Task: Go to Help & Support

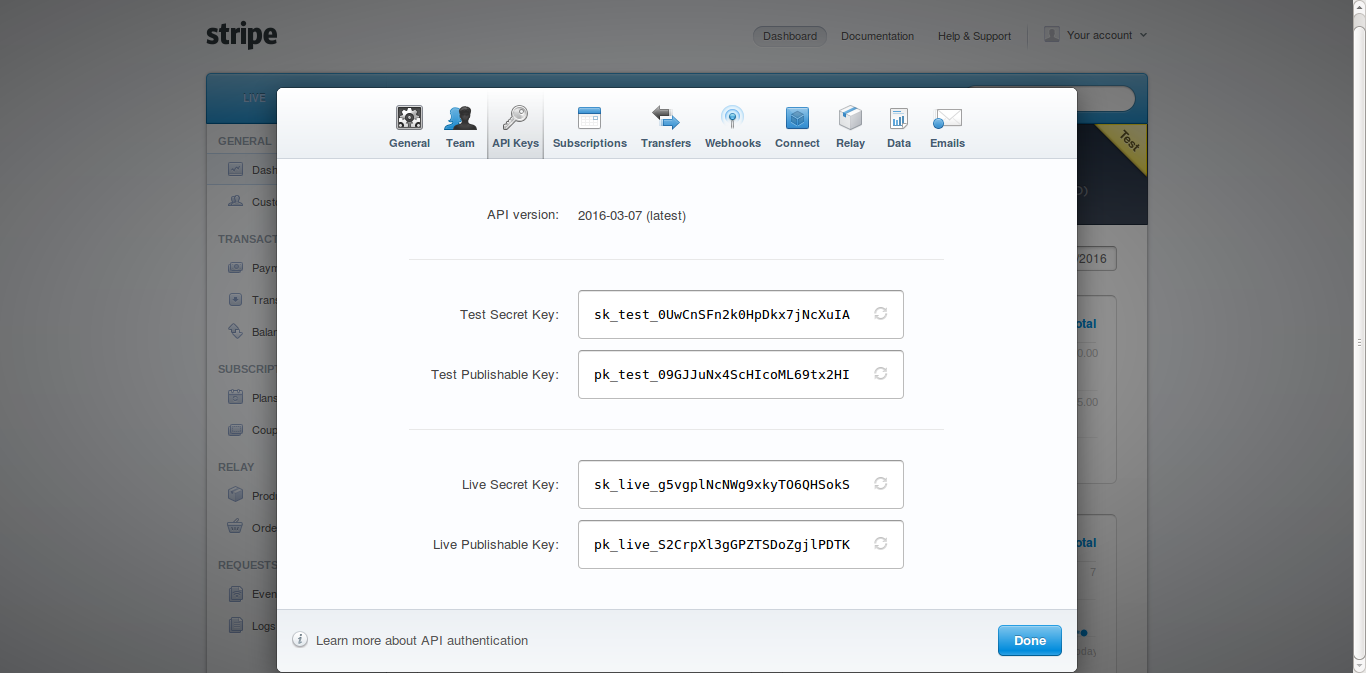Action: pyautogui.click(x=974, y=36)
